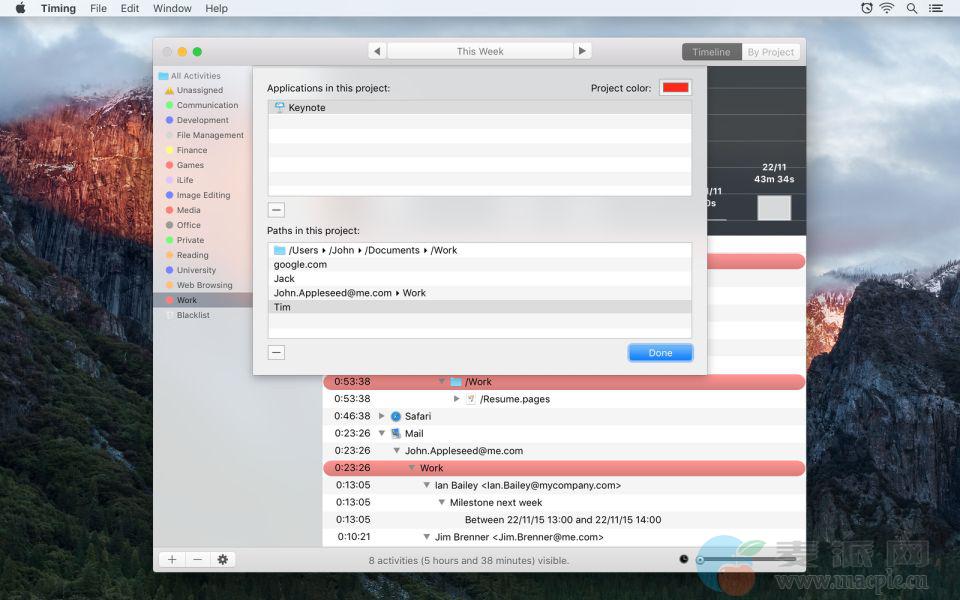The width and height of the screenshot is (960, 600).
Task: Select the google.com path entry
Action: [x=300, y=265]
